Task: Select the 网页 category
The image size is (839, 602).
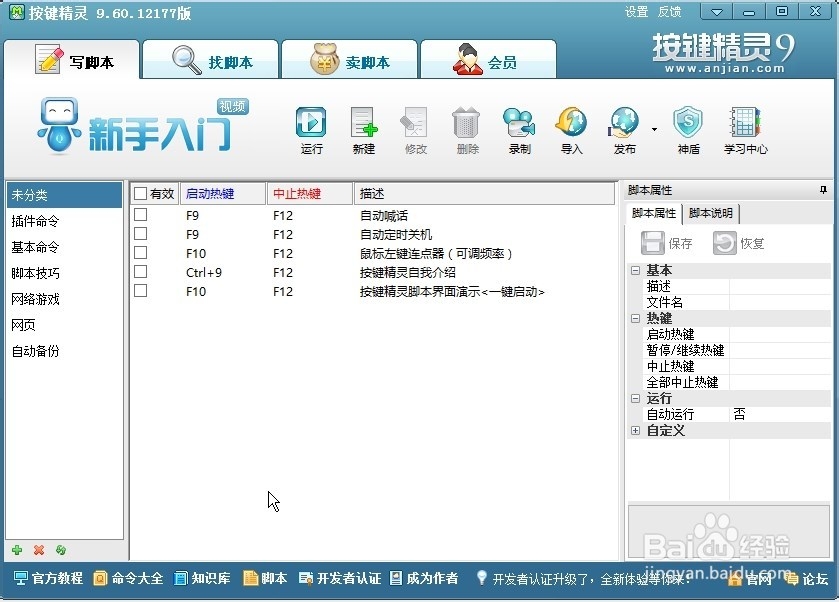Action: (64, 325)
